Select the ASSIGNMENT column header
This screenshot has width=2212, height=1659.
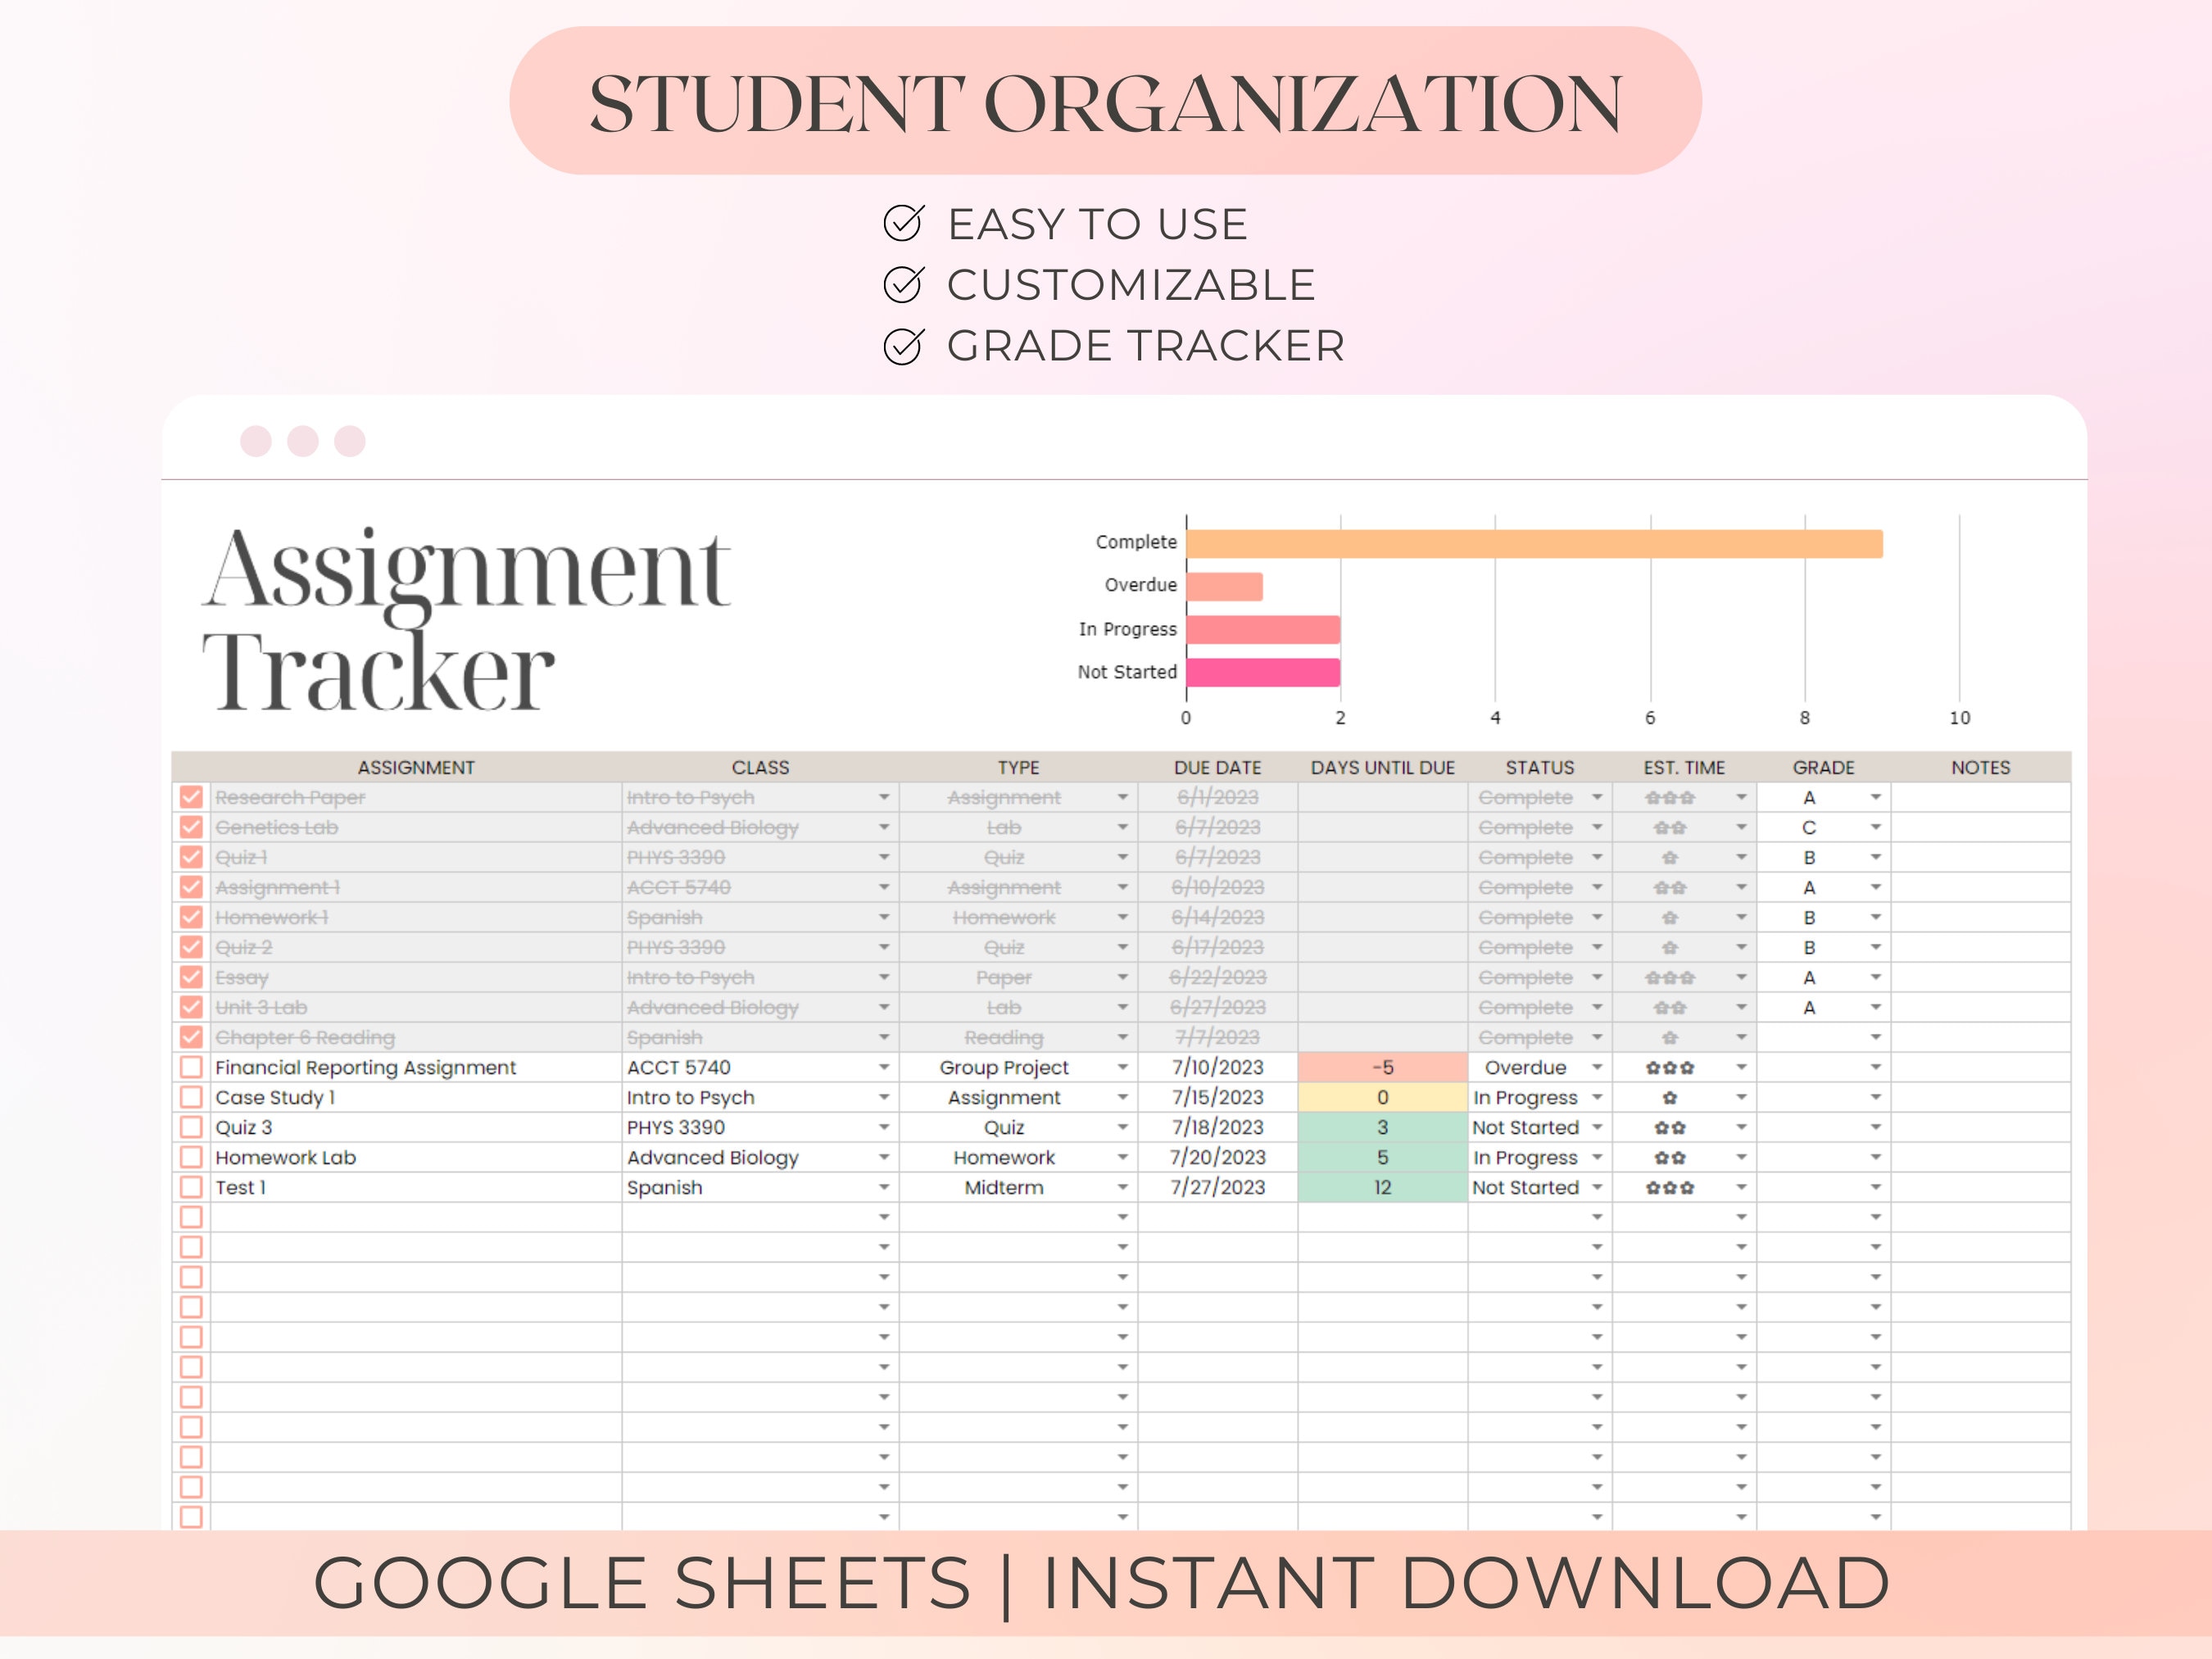coord(417,767)
